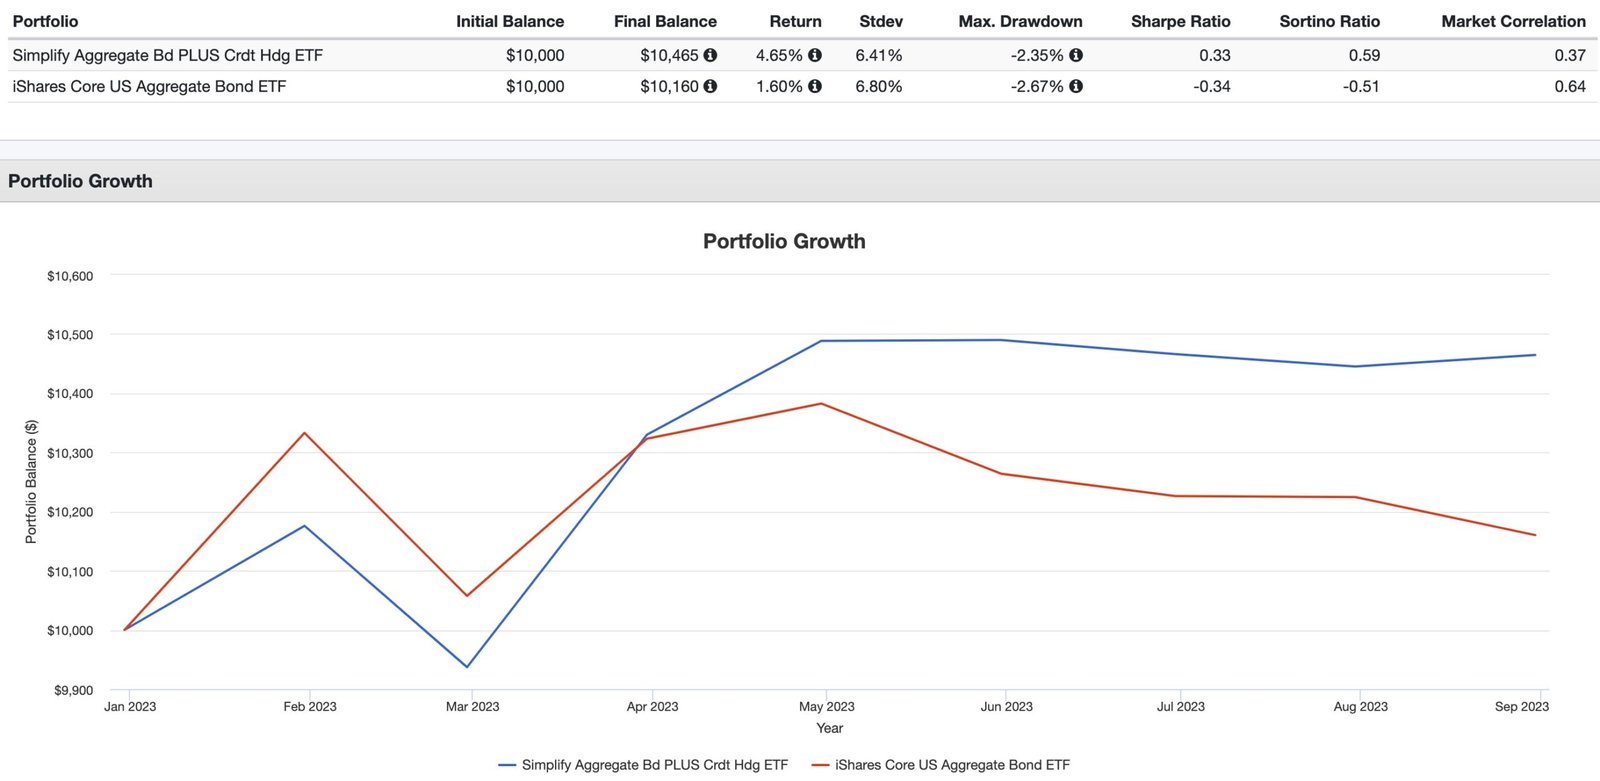
Task: Click the 6.41% Stdev value
Action: (879, 55)
